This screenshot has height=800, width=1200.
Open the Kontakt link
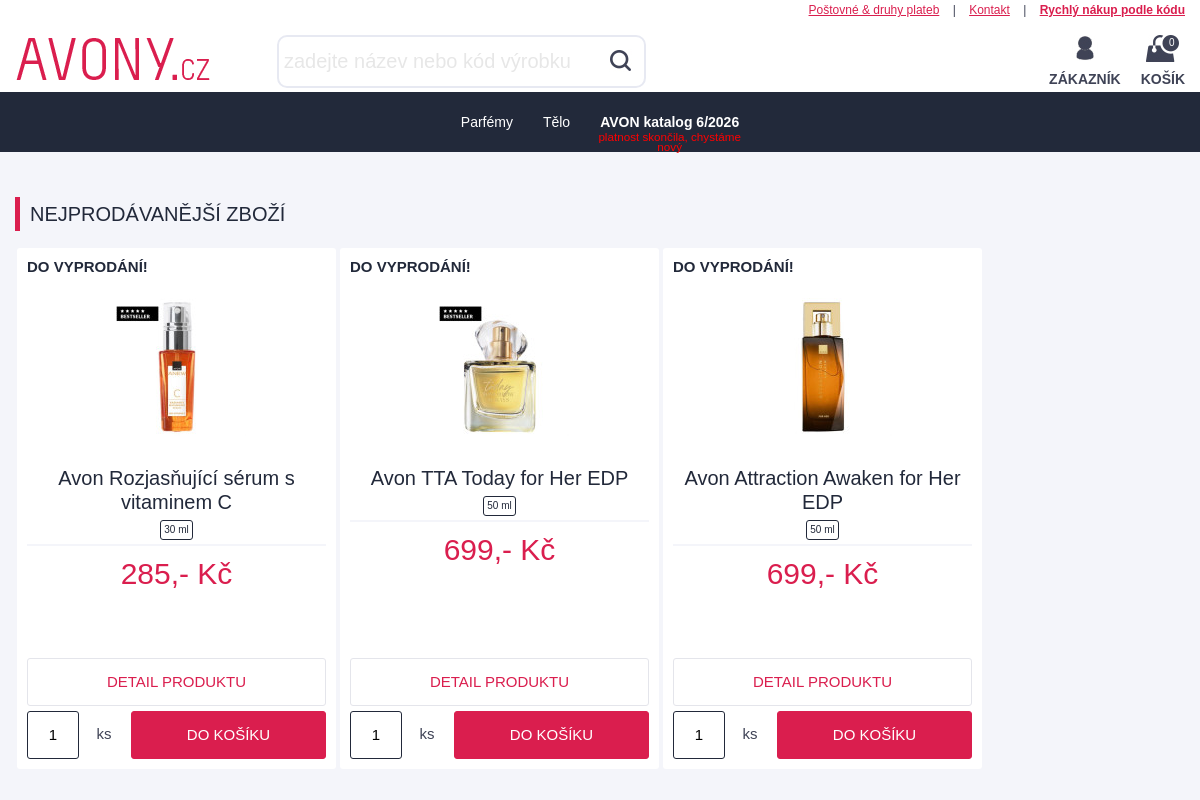point(989,10)
